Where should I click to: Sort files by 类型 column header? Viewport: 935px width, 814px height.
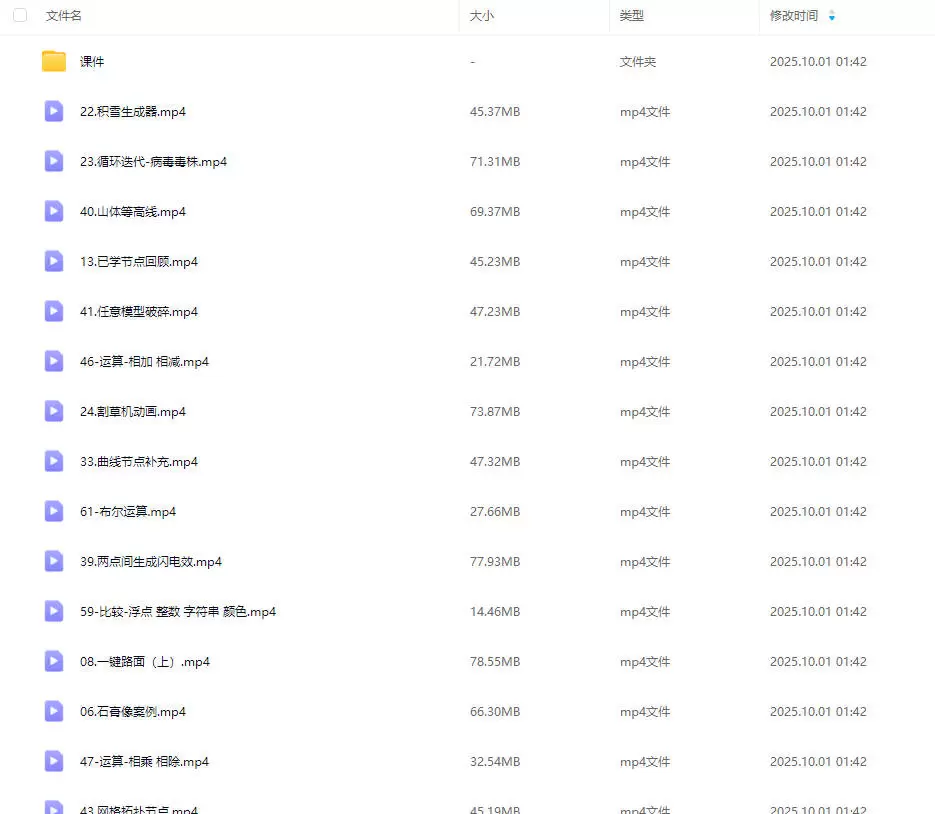coord(632,16)
